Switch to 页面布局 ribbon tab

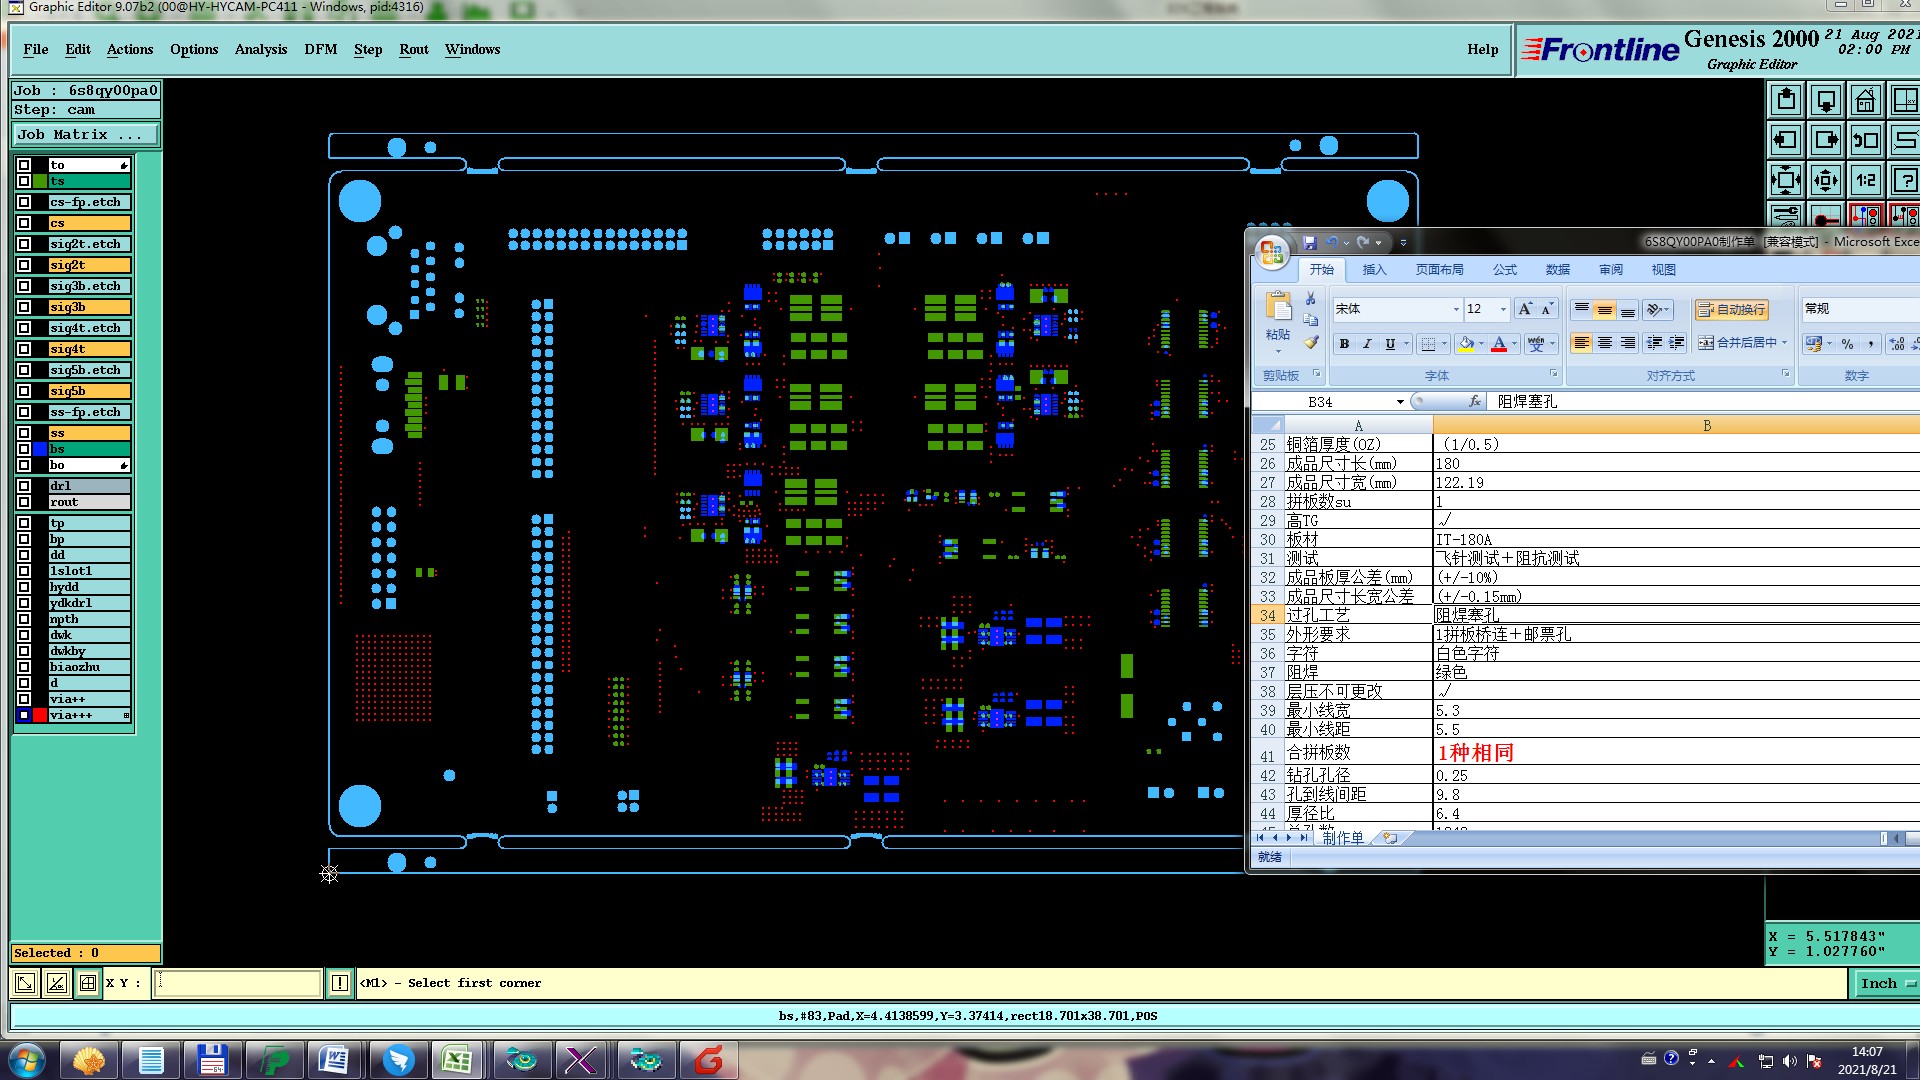click(x=1439, y=270)
